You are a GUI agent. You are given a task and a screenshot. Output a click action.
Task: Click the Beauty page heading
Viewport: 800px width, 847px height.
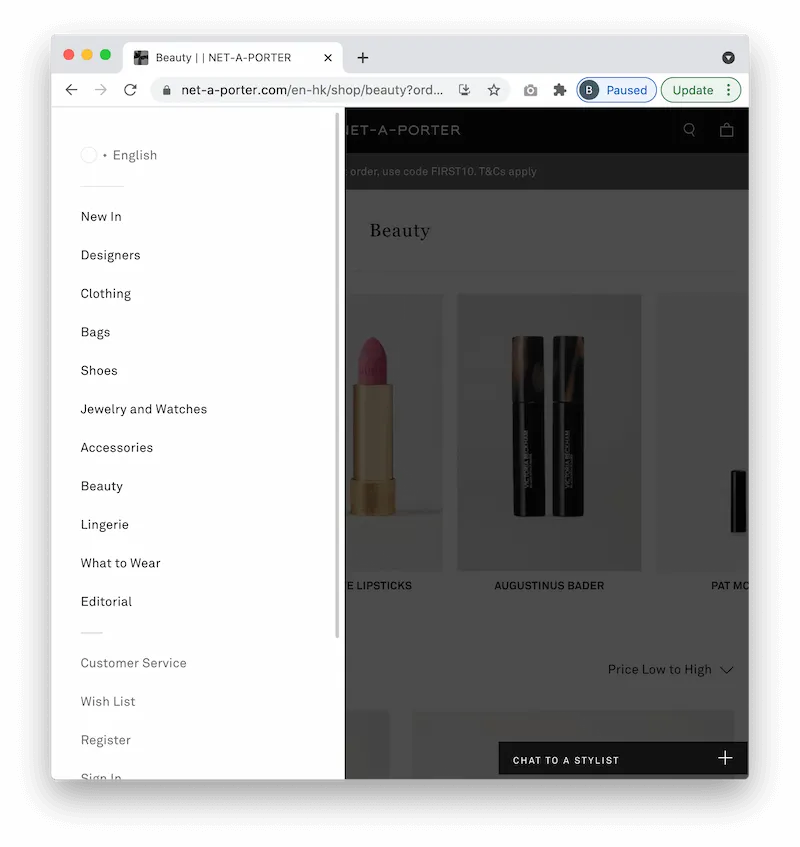point(400,231)
